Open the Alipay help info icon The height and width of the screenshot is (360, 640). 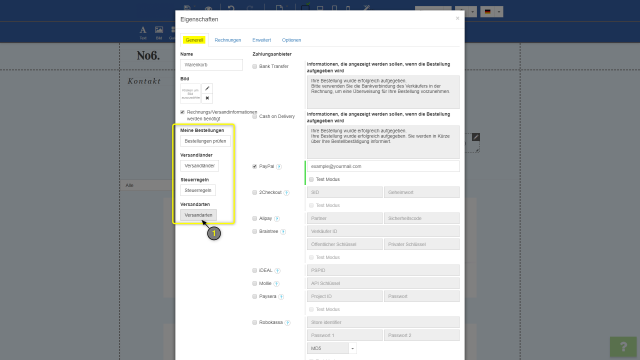coord(277,219)
